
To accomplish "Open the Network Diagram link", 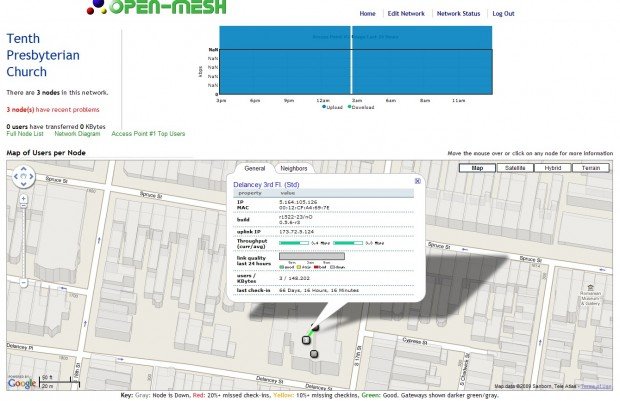I will [77, 134].
